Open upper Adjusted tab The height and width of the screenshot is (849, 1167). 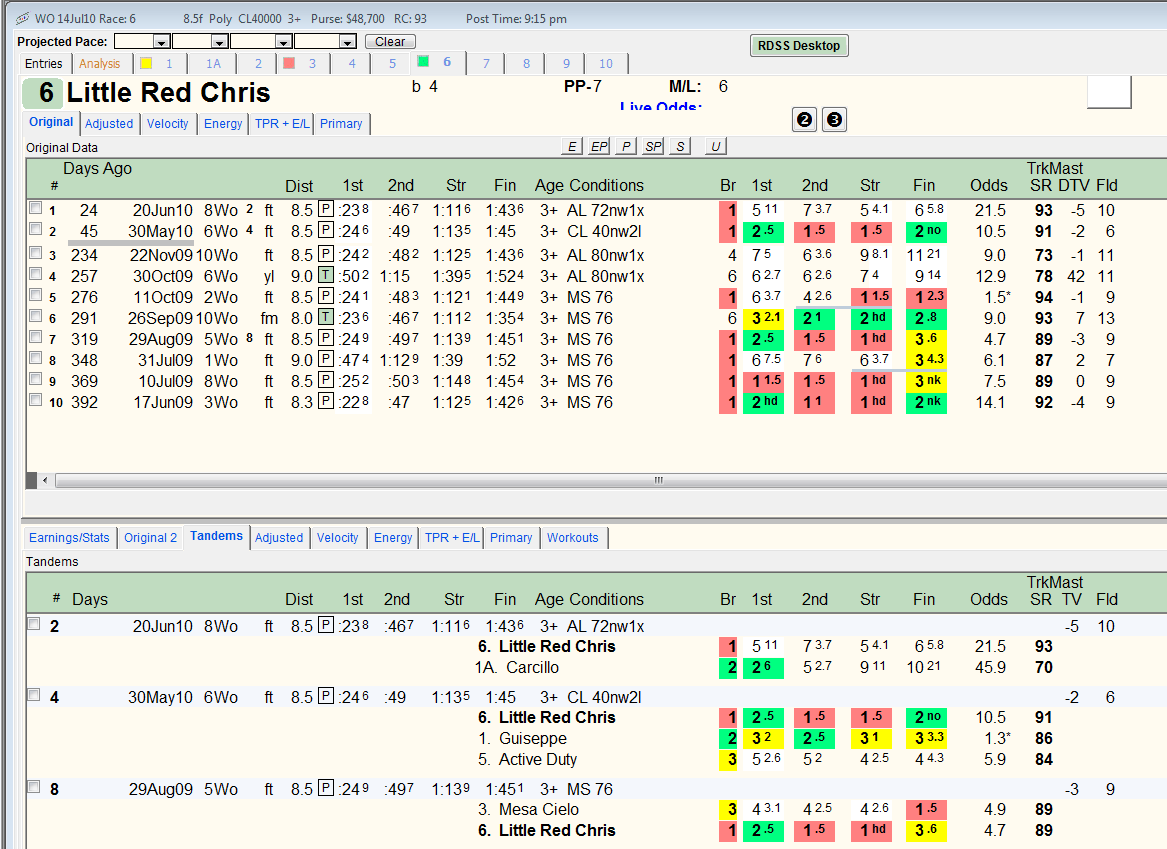click(109, 124)
